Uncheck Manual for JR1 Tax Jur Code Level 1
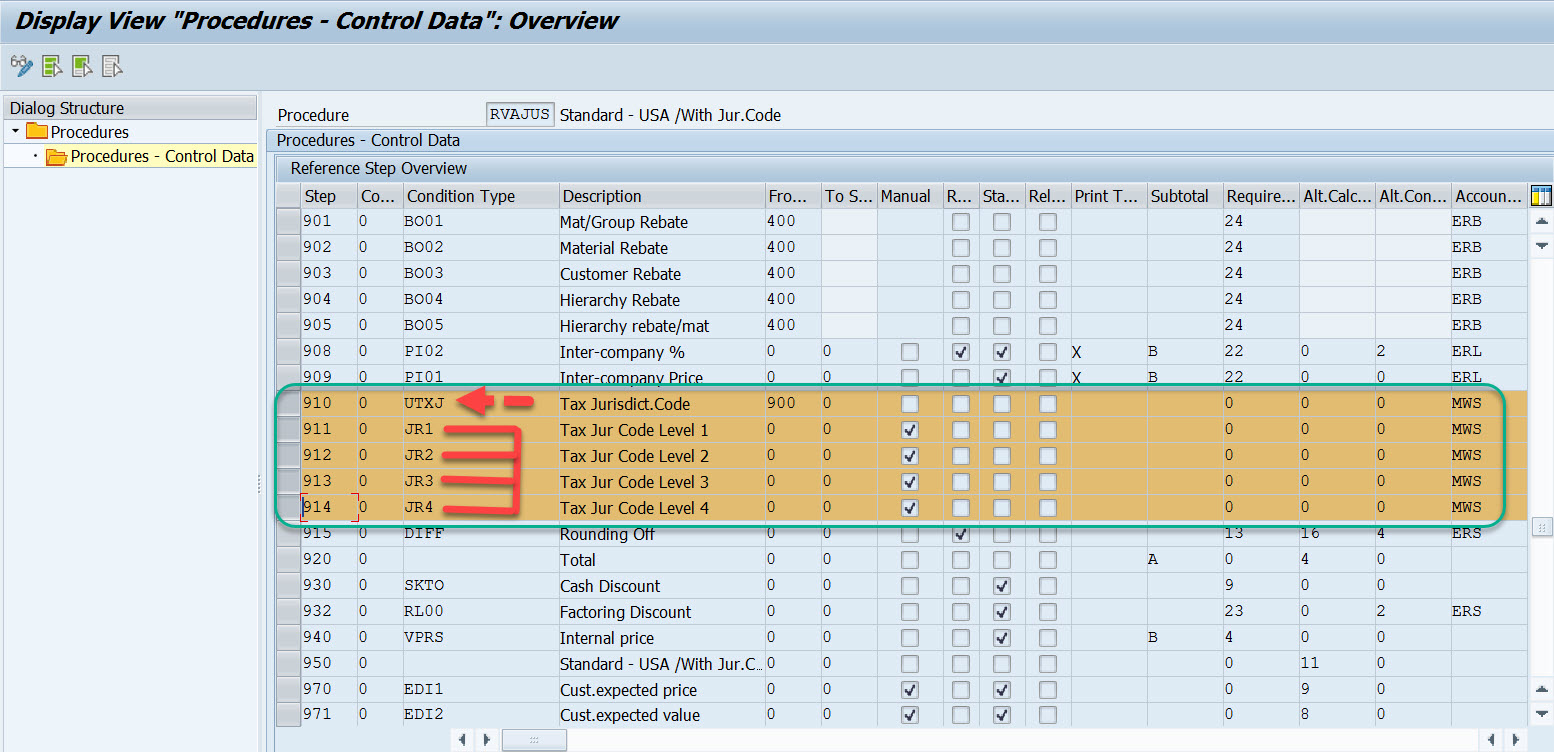The width and height of the screenshot is (1554, 752). pyautogui.click(x=909, y=429)
